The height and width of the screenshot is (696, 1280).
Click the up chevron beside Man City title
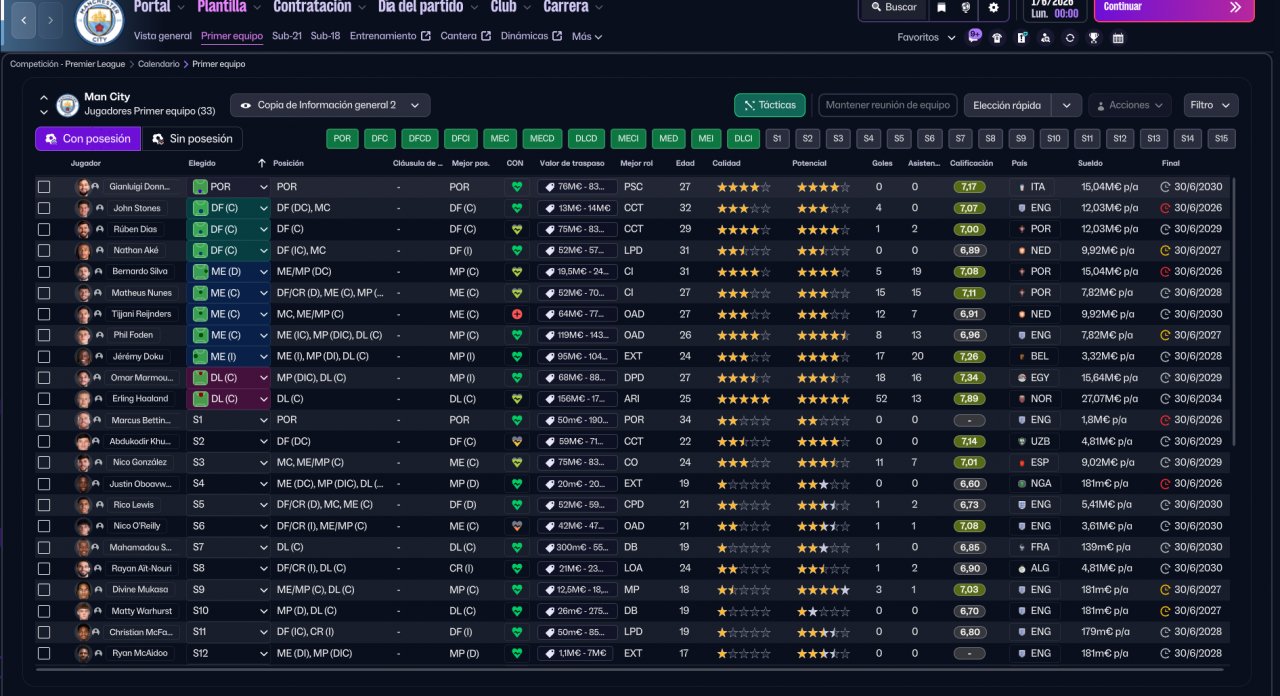(x=44, y=98)
